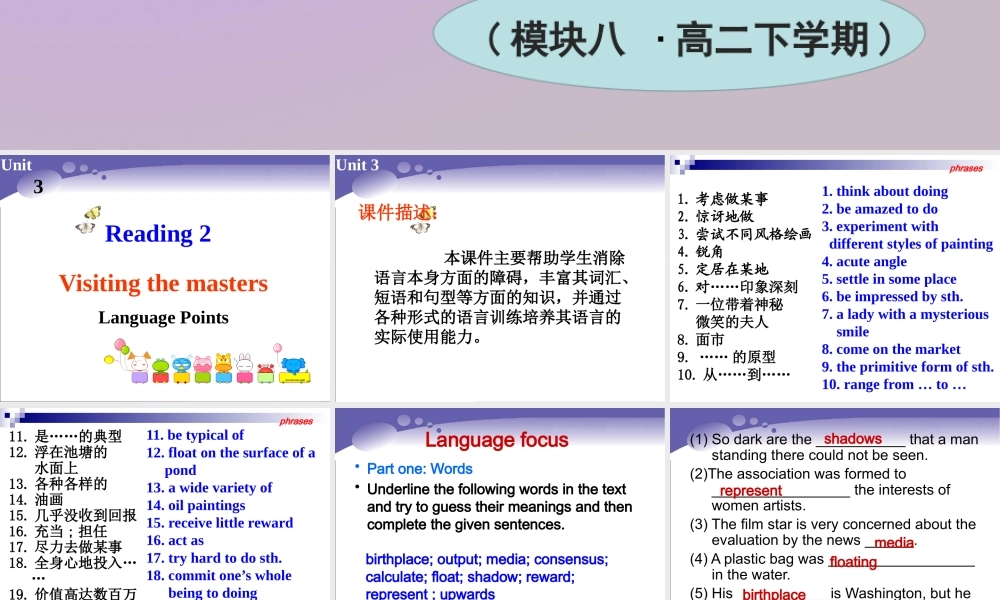Click the Chinese item '4. 锐角'
1000x600 pixels.
[x=700, y=252]
